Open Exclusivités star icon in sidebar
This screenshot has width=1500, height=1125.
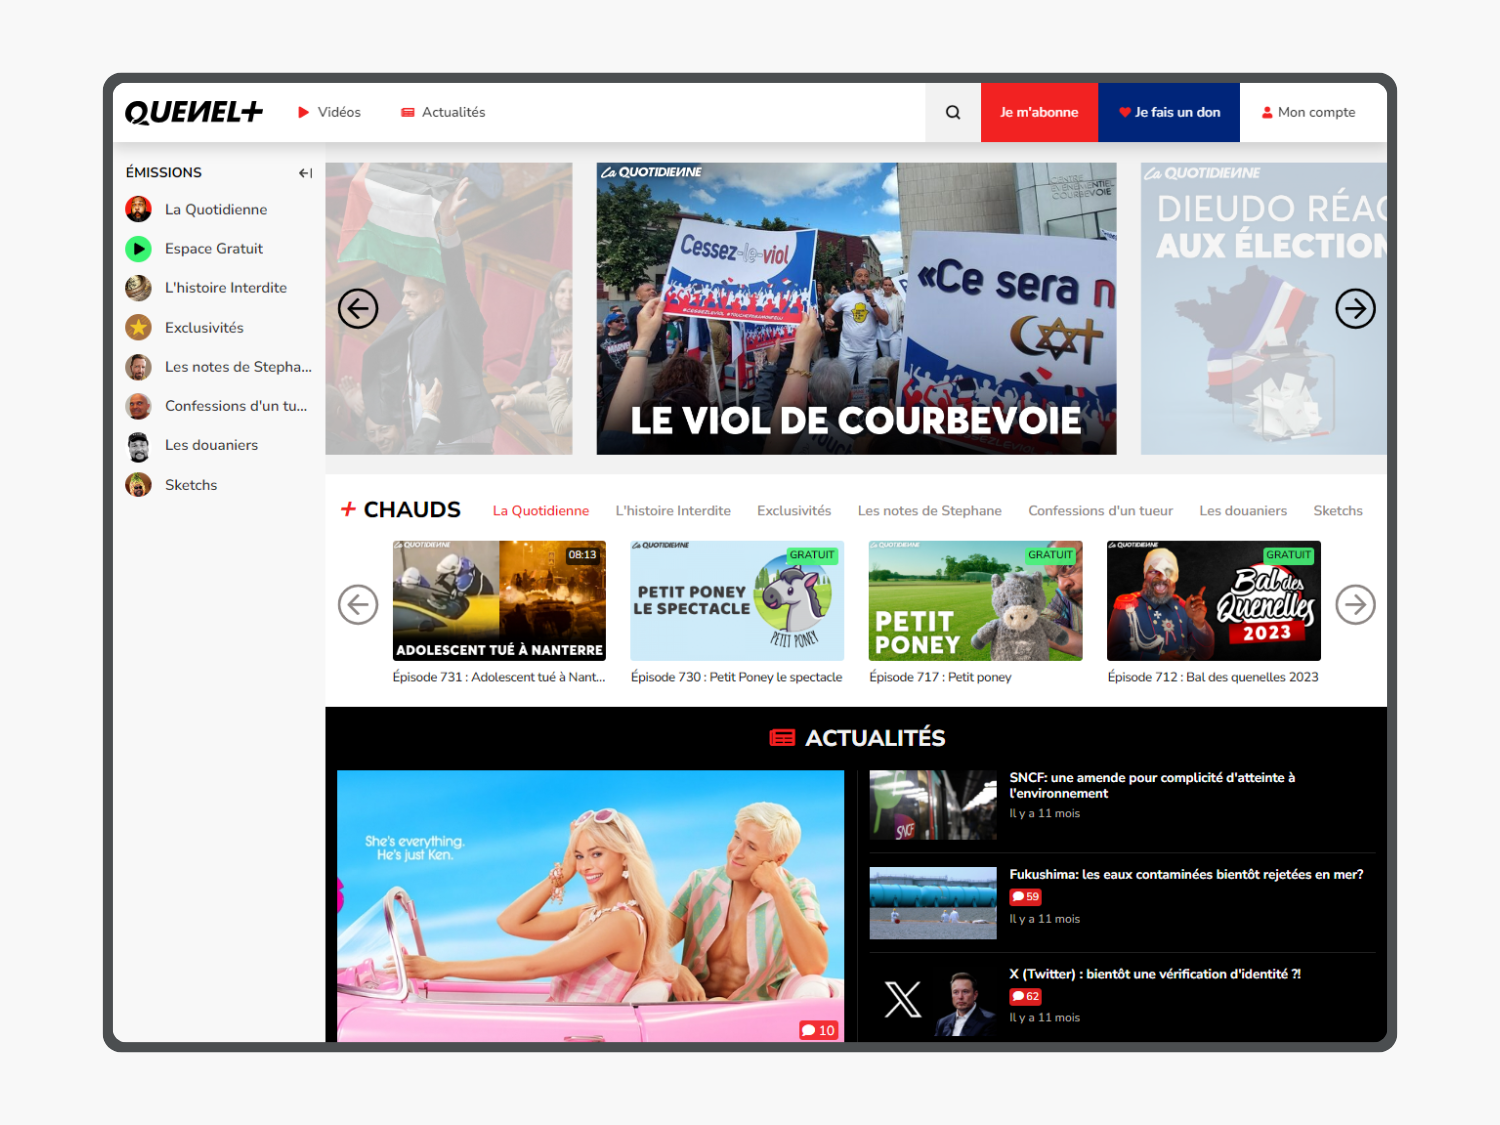pos(138,327)
